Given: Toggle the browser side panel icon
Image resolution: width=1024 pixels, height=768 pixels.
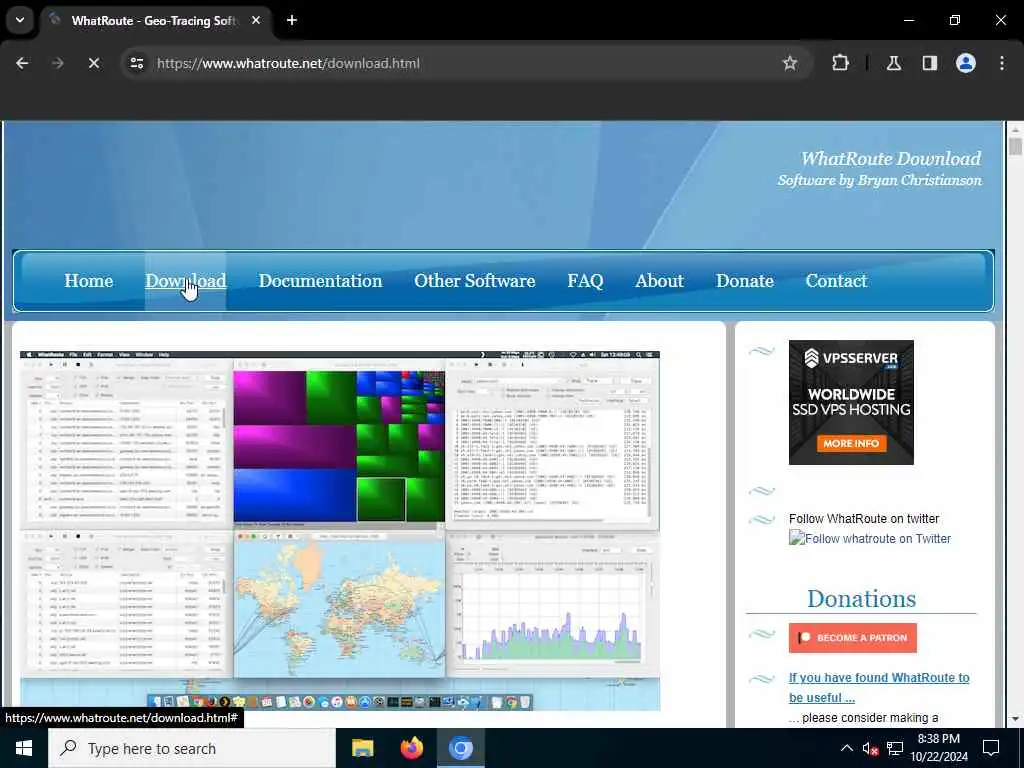Looking at the screenshot, I should (x=929, y=63).
